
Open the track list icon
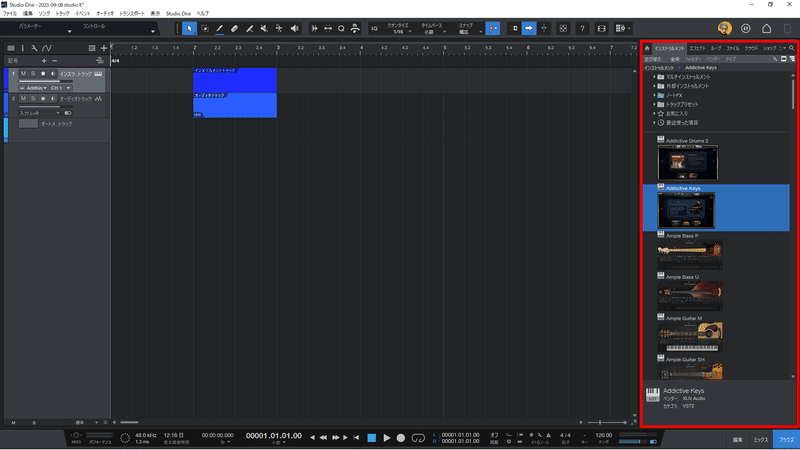pyautogui.click(x=11, y=48)
